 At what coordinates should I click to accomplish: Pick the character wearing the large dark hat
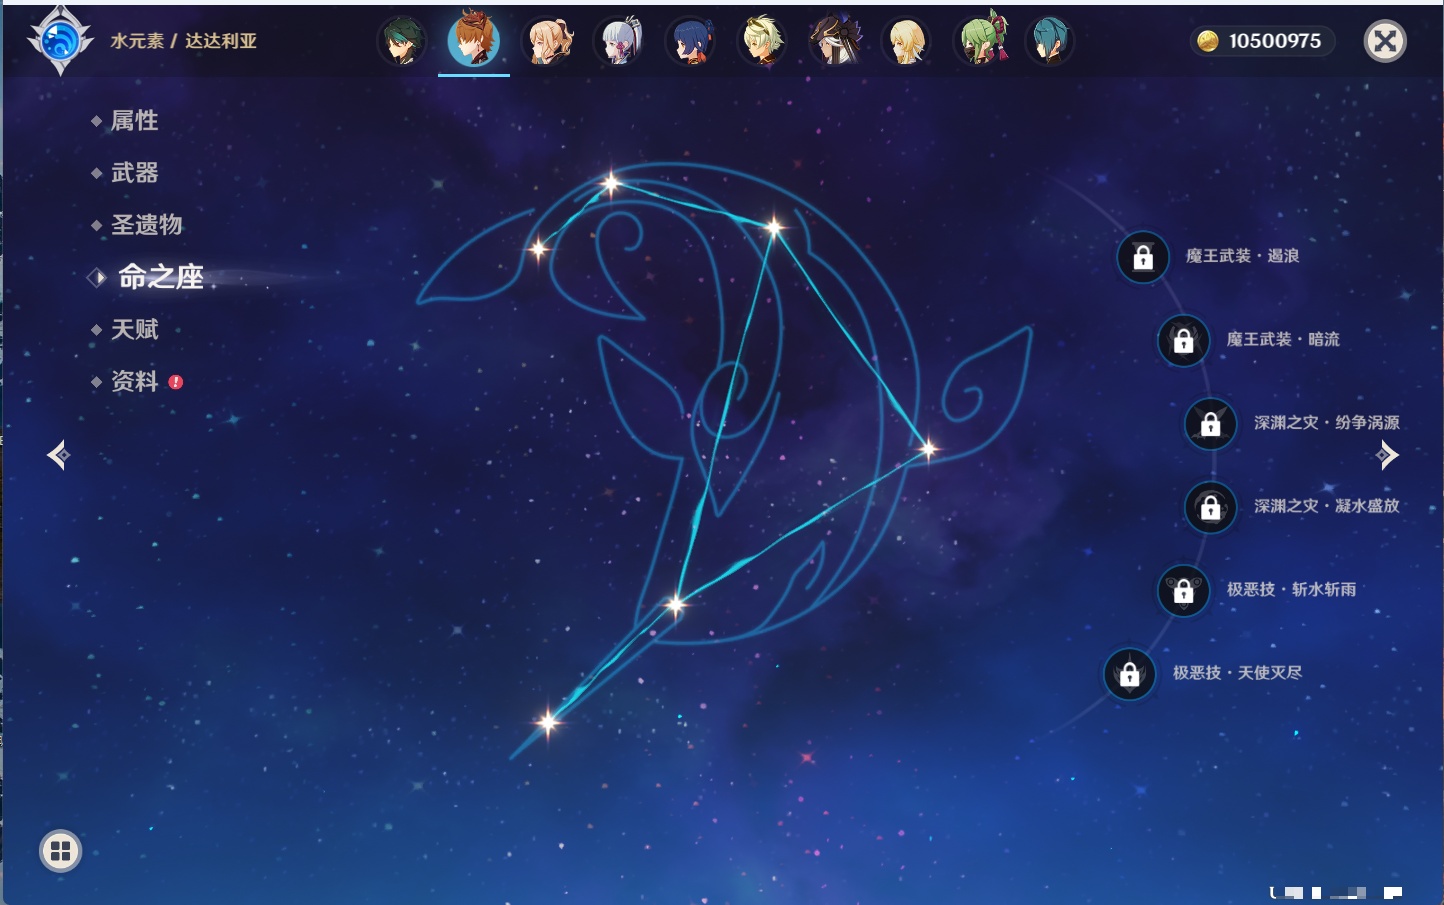point(835,41)
